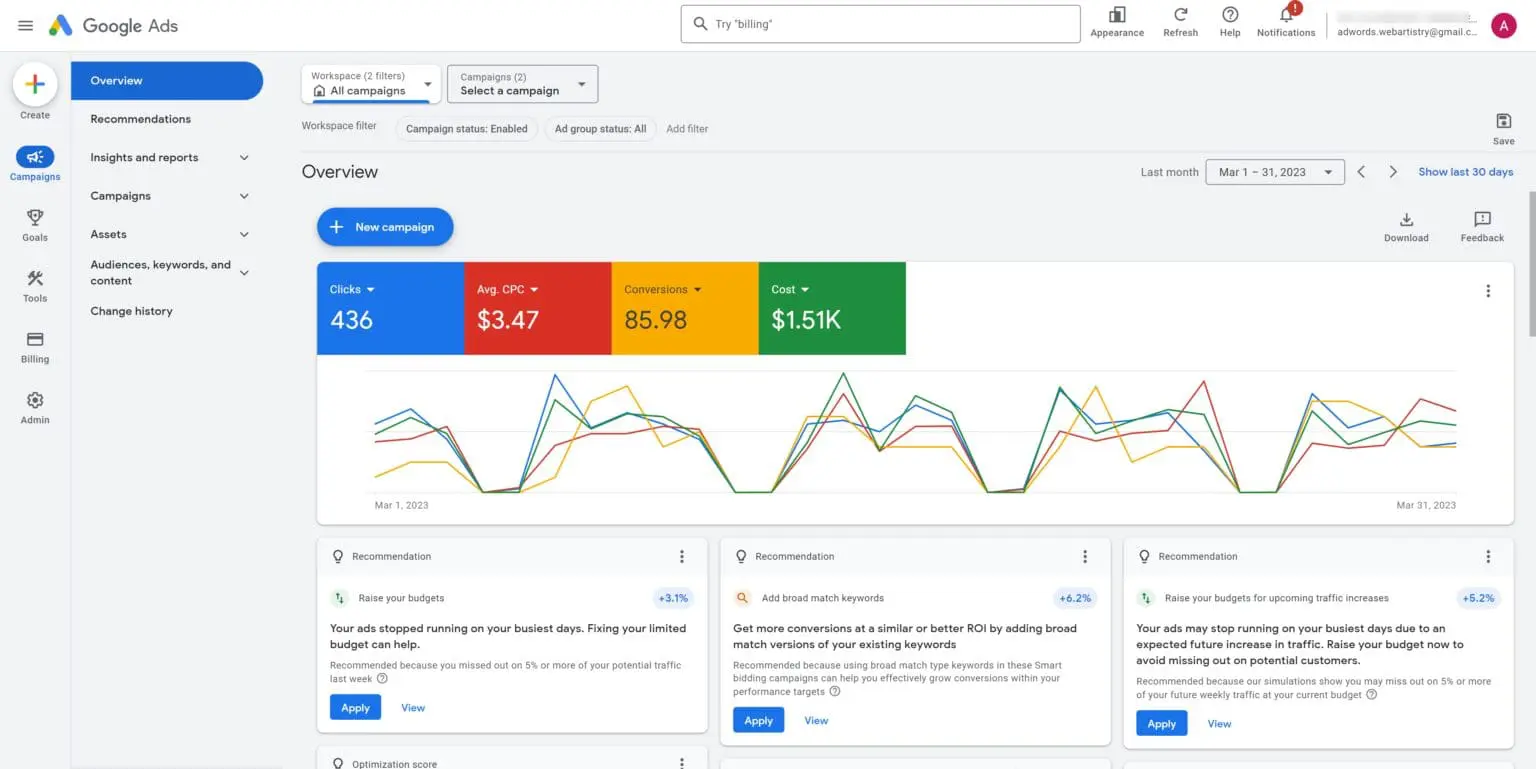1536x769 pixels.
Task: Open Appearance settings
Action: [x=1116, y=22]
